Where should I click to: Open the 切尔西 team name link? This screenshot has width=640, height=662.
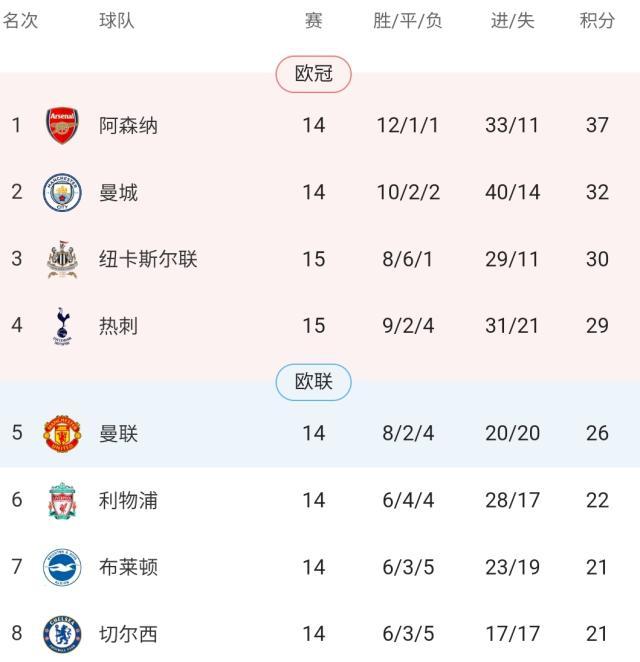pos(128,634)
